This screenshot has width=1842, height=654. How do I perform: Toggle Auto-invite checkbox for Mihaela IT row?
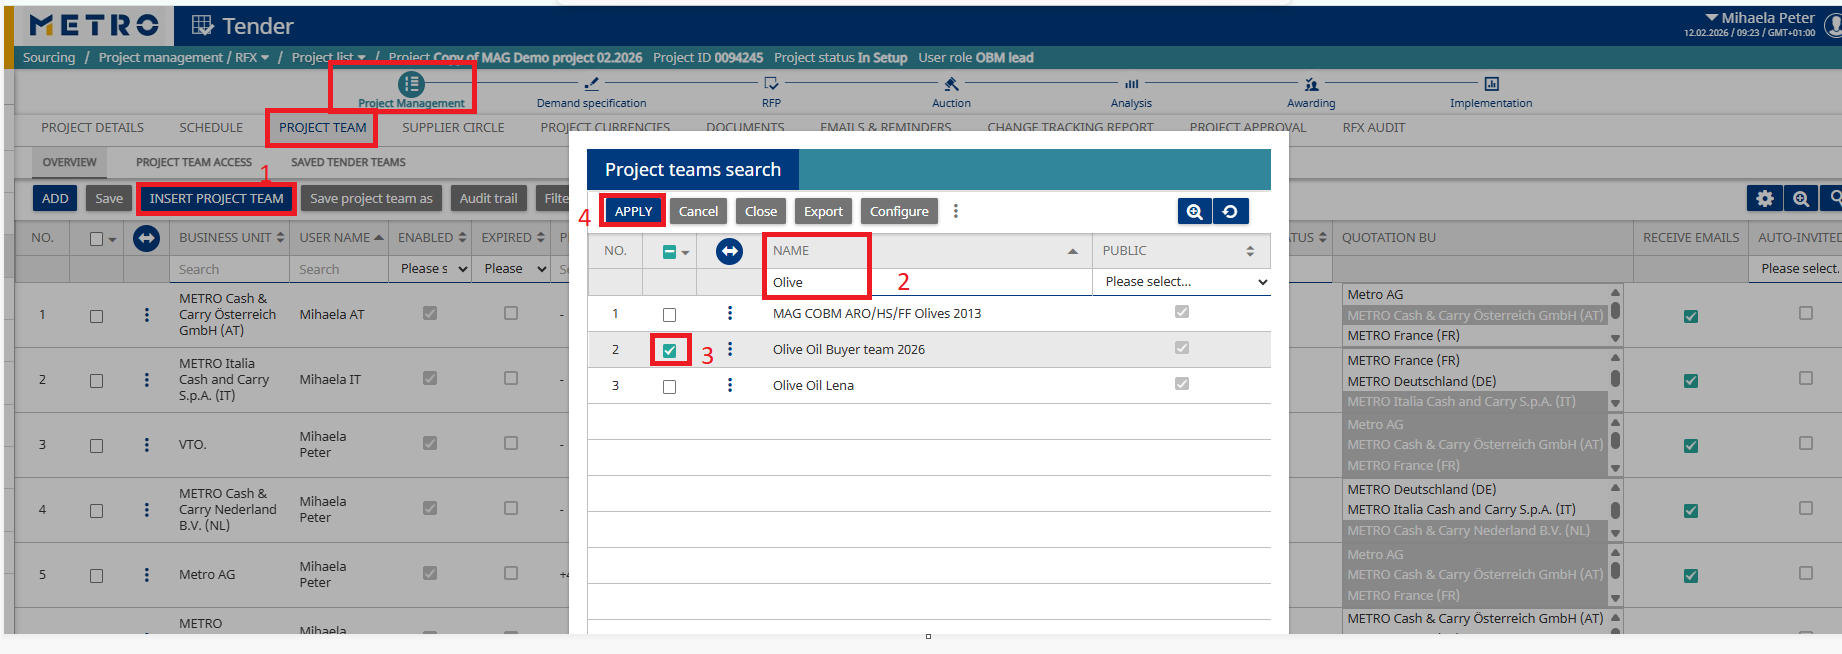(x=1805, y=378)
